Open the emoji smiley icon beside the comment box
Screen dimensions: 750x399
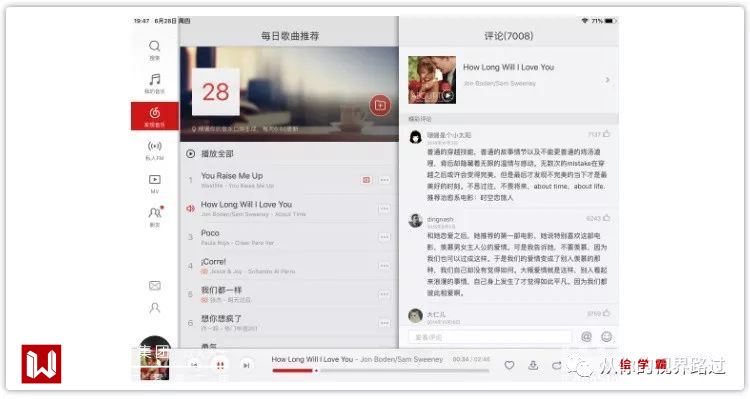coord(607,337)
